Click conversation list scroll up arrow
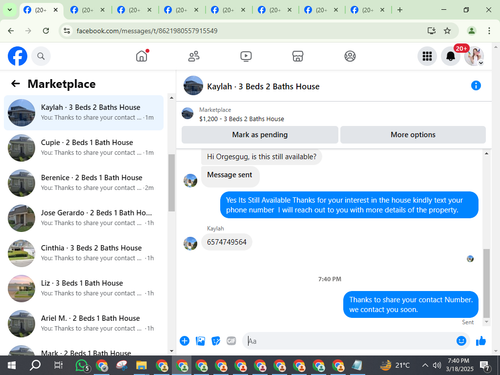The height and width of the screenshot is (375, 500). pyautogui.click(x=171, y=98)
